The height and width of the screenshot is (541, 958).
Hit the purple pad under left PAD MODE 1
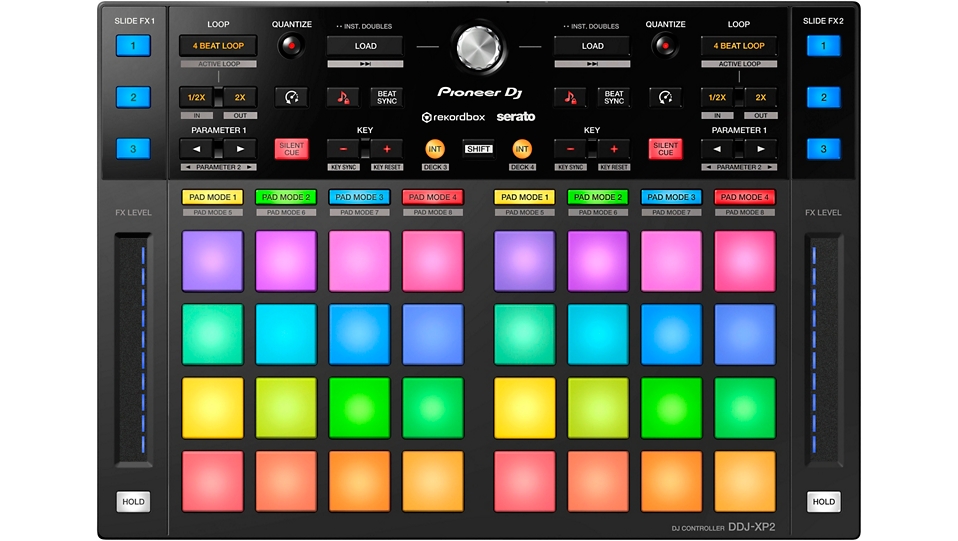213,261
